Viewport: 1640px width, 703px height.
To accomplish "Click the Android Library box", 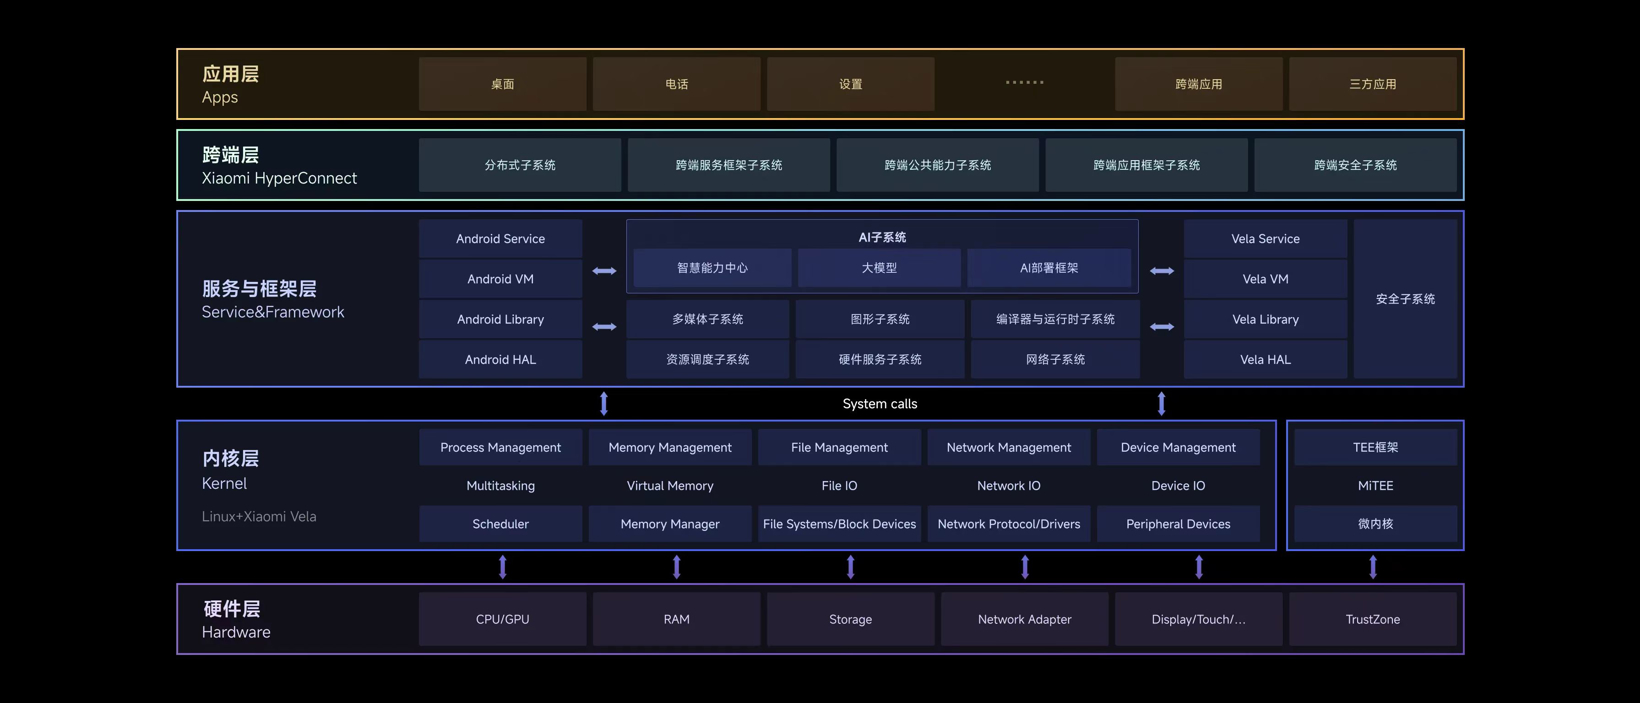I will pyautogui.click(x=500, y=319).
